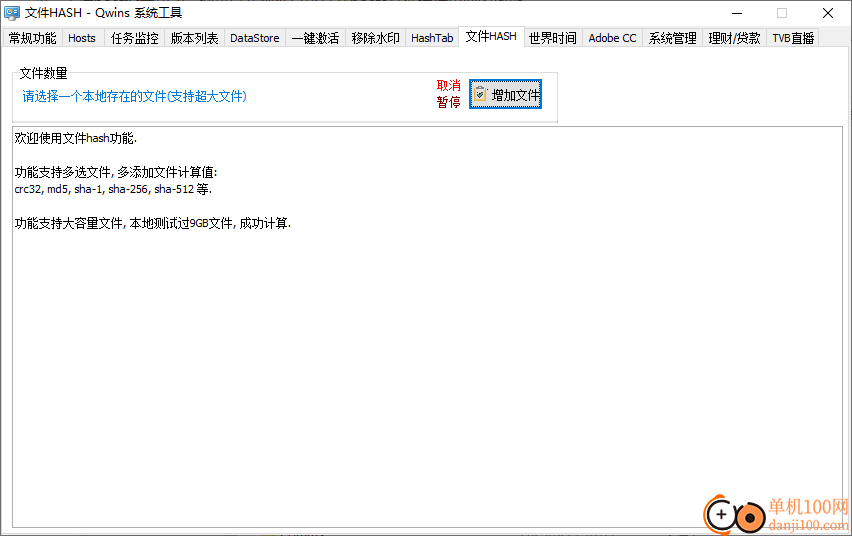Select the 版本列表 tab

(x=194, y=38)
